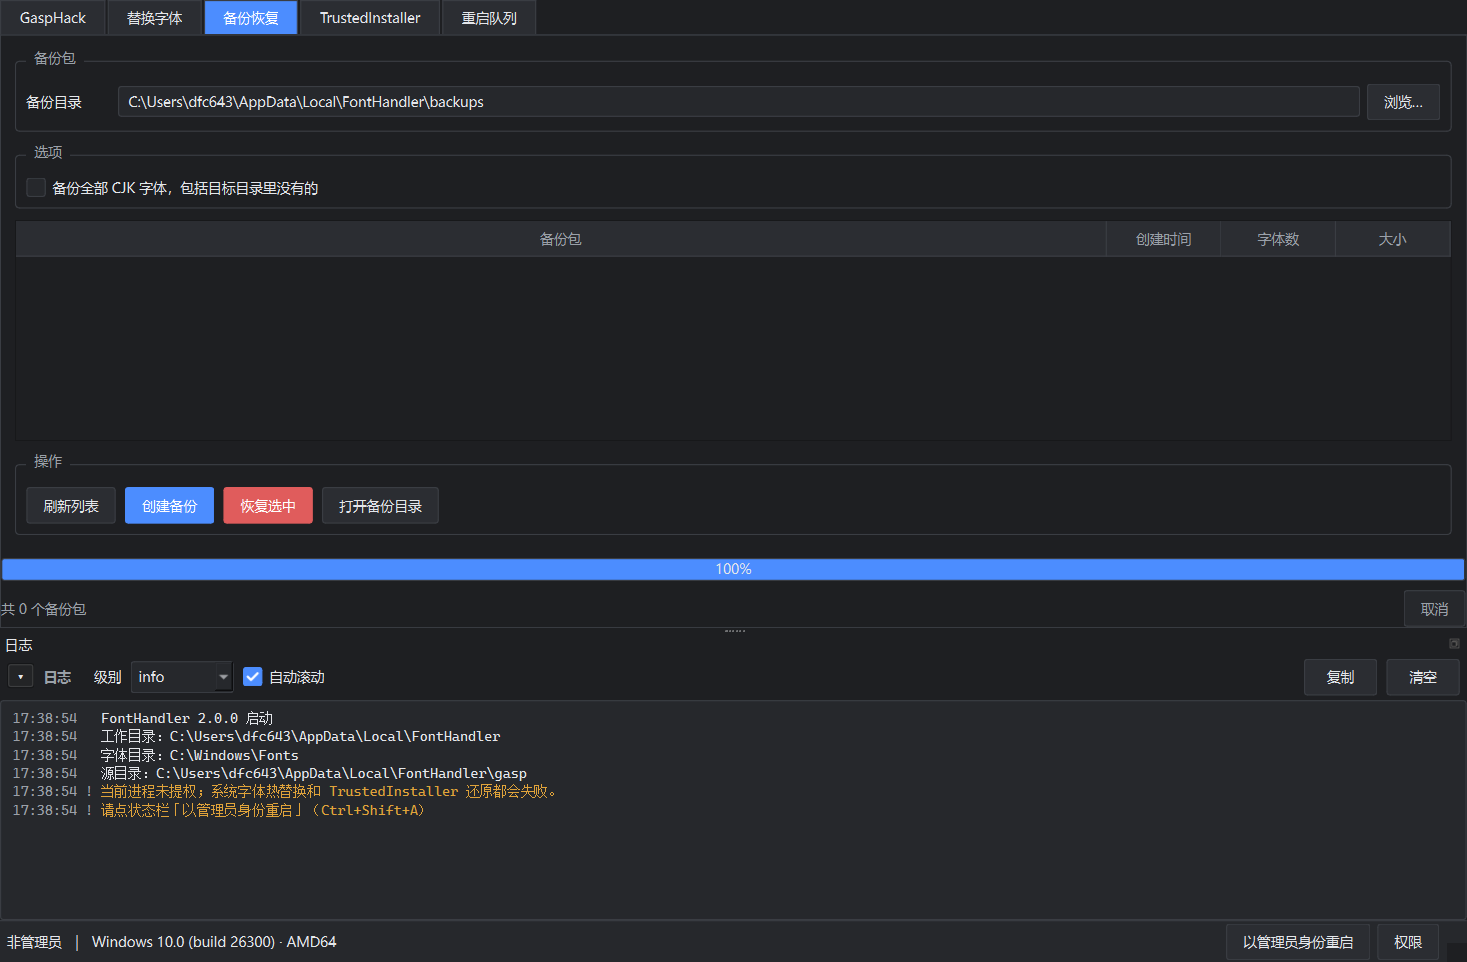This screenshot has width=1467, height=962.
Task: Click the warning line starting with 请点状态栏
Action: tap(262, 810)
